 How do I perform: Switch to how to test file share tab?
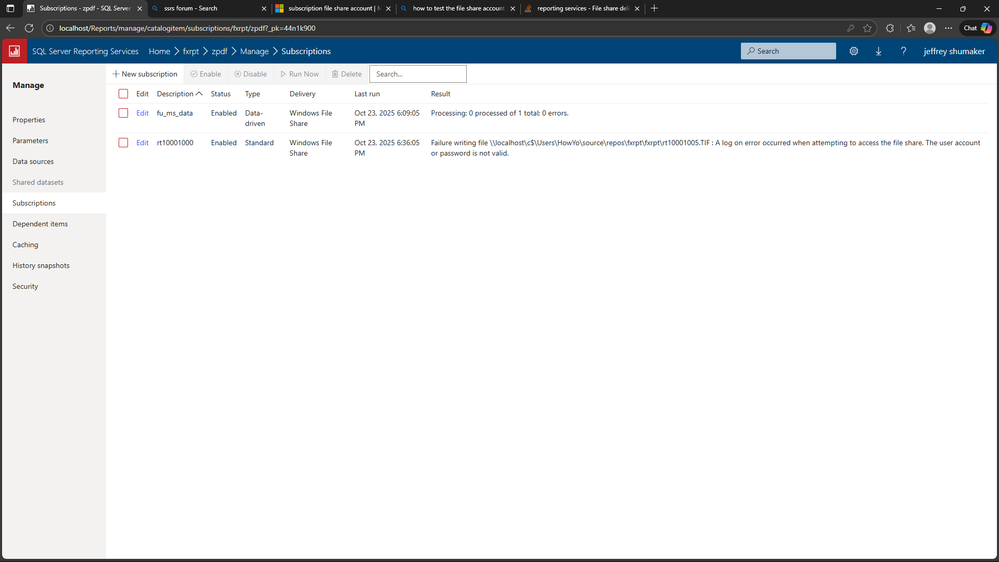pyautogui.click(x=457, y=8)
